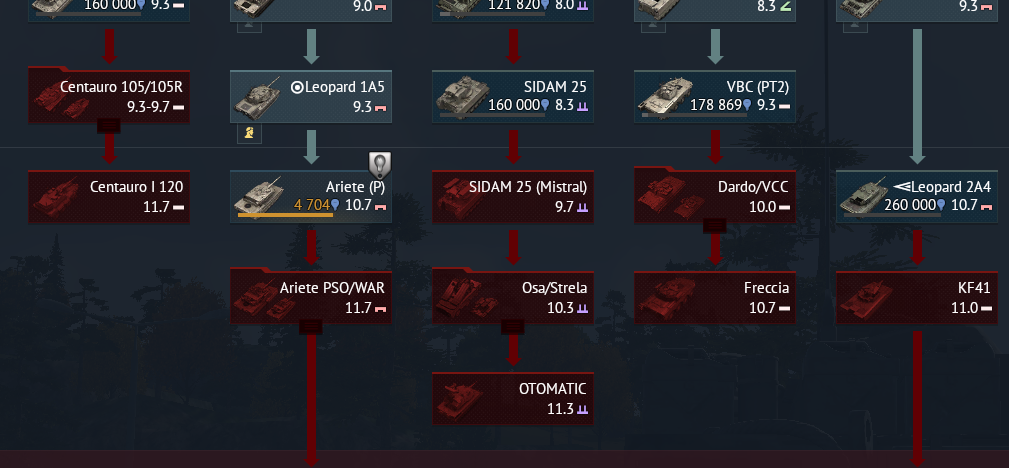Click the research lightbulb badge on Ariete (P)
This screenshot has width=1009, height=468.
pyautogui.click(x=380, y=165)
